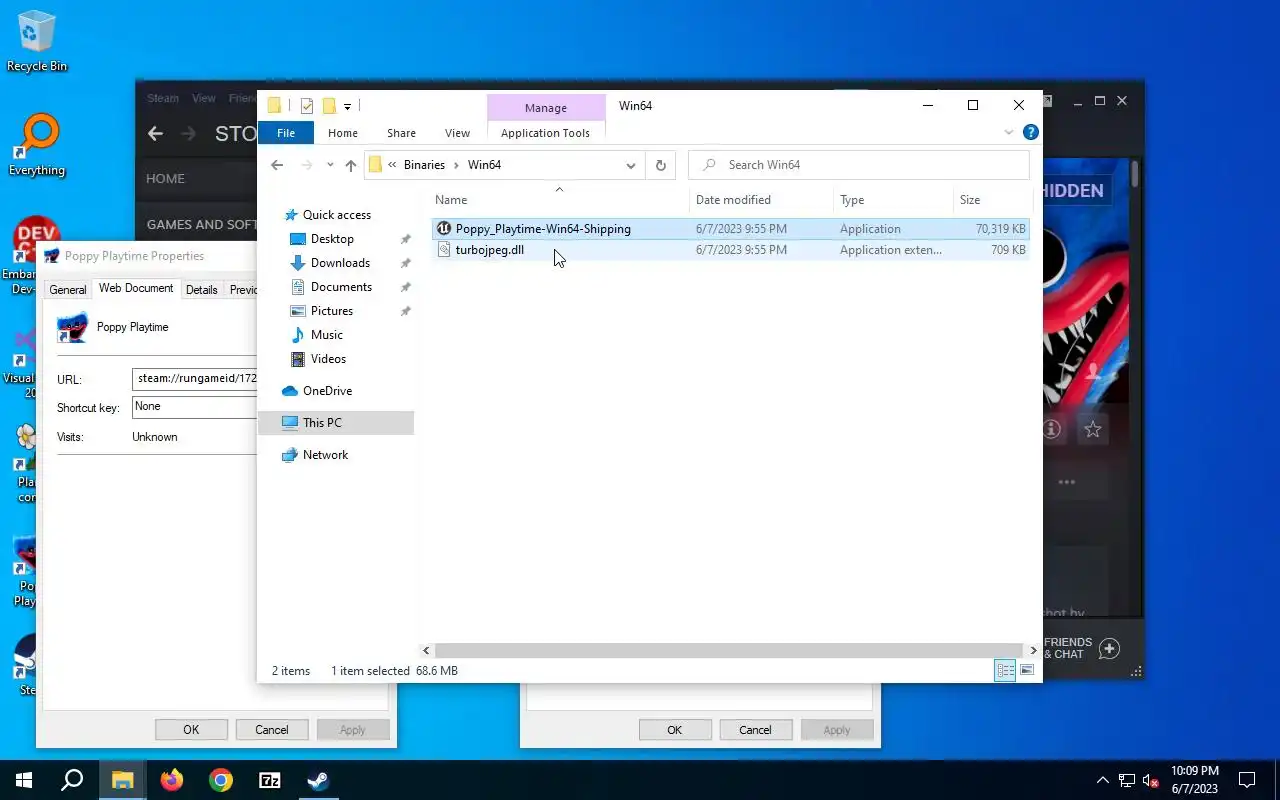Click Cancel in the right background dialog
Image resolution: width=1280 pixels, height=800 pixels.
point(755,730)
